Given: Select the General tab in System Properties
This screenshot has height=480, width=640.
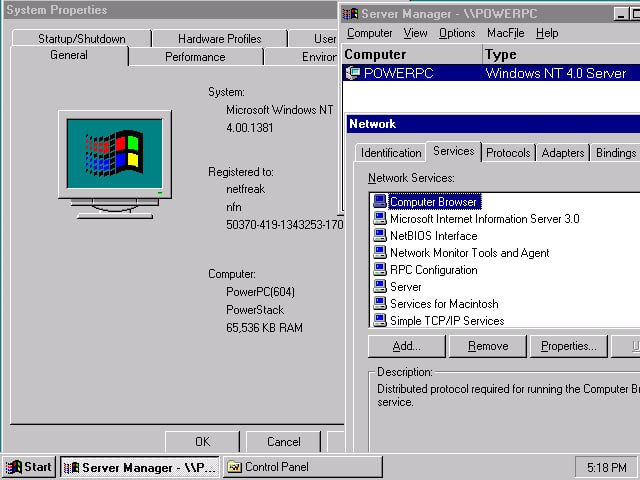Looking at the screenshot, I should [x=69, y=55].
